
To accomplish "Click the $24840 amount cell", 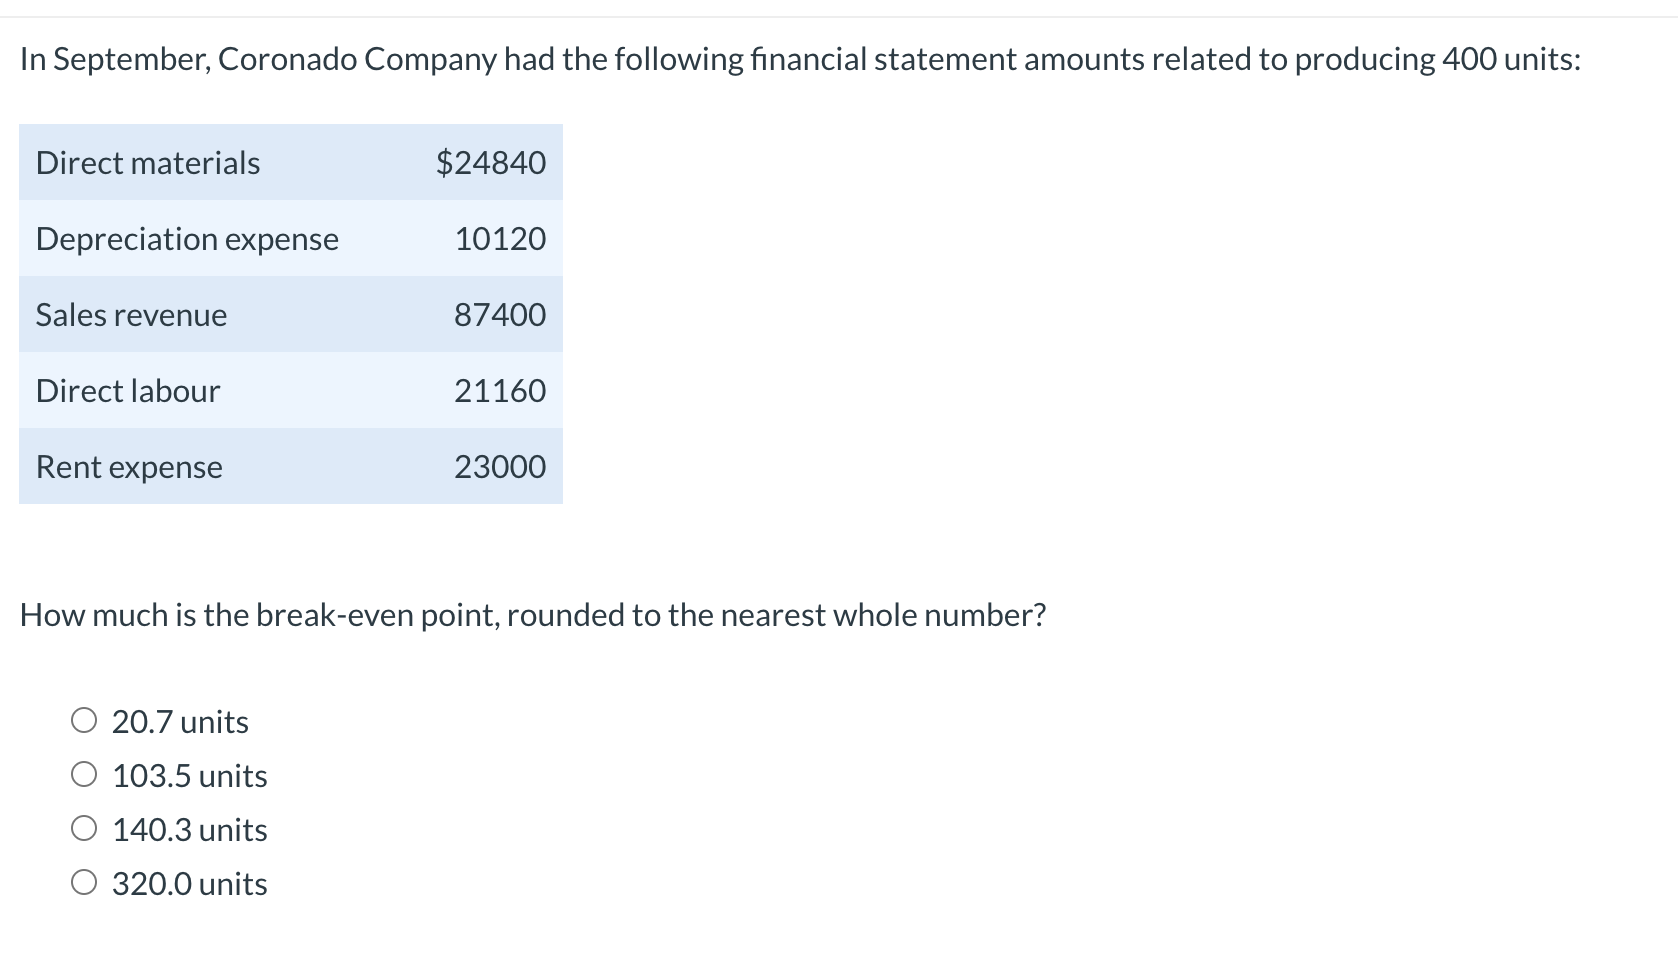I will coord(491,162).
